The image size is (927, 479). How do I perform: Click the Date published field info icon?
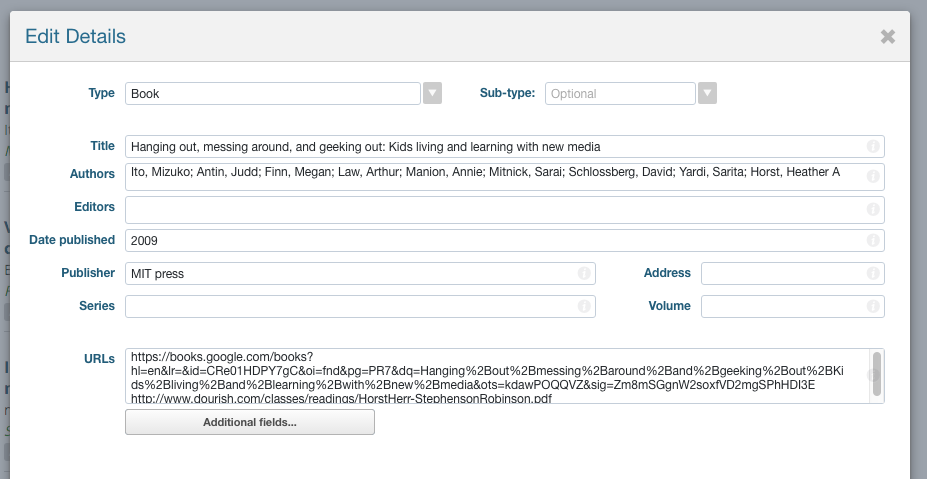coord(873,241)
